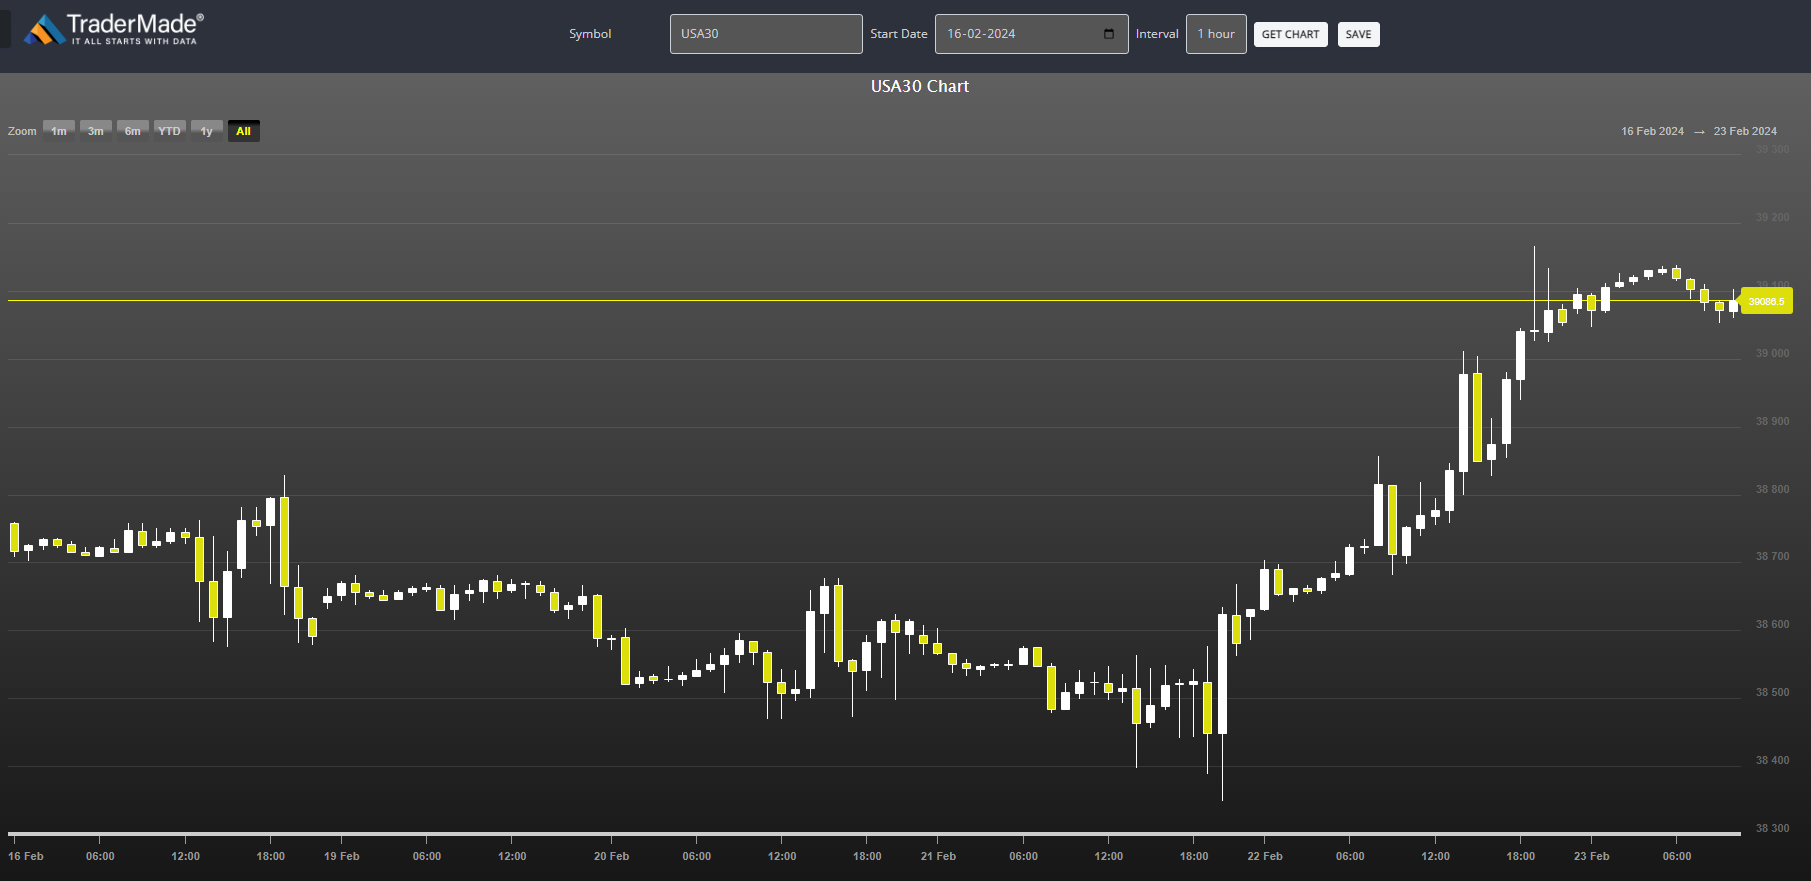
Task: Click the 38 500 price axis label
Action: pyautogui.click(x=1773, y=692)
